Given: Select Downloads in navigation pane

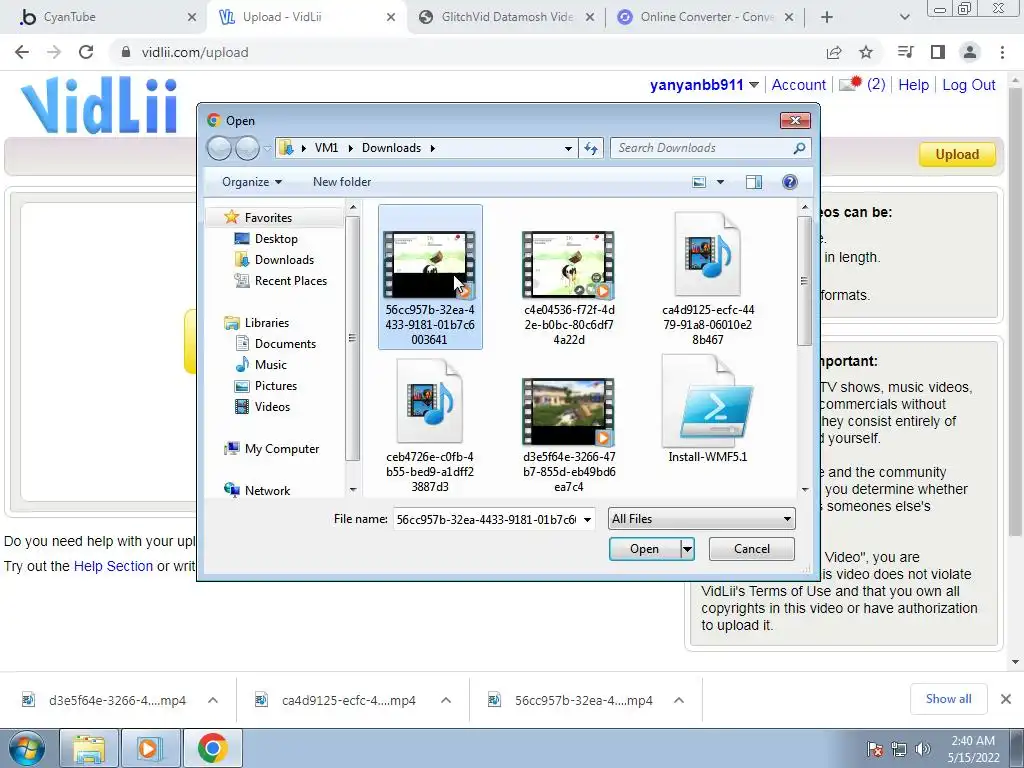Looking at the screenshot, I should pos(283,260).
